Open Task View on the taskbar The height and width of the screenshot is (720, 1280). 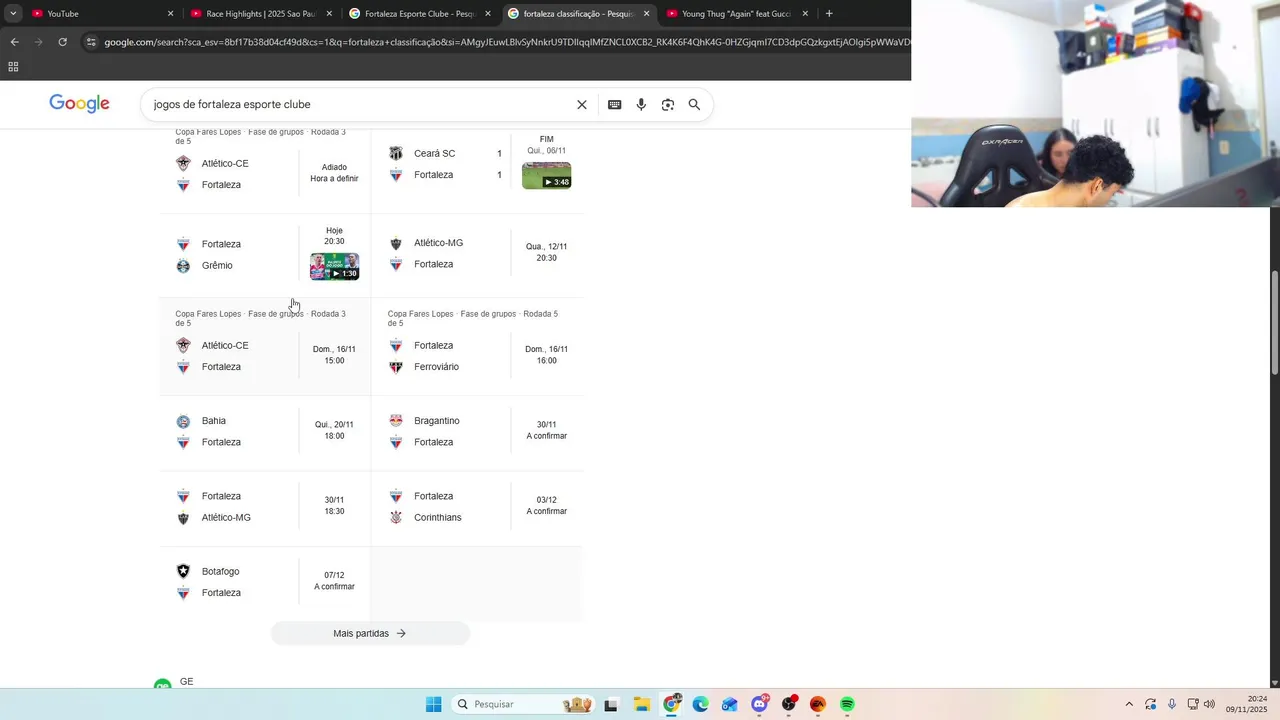[x=612, y=705]
